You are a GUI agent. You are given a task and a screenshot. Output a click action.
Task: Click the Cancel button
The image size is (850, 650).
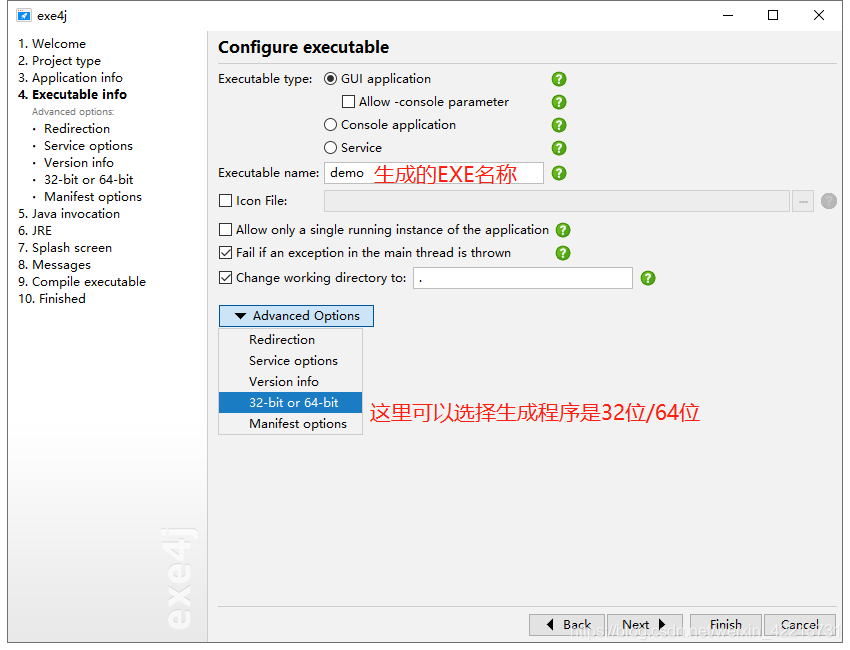coord(800,625)
